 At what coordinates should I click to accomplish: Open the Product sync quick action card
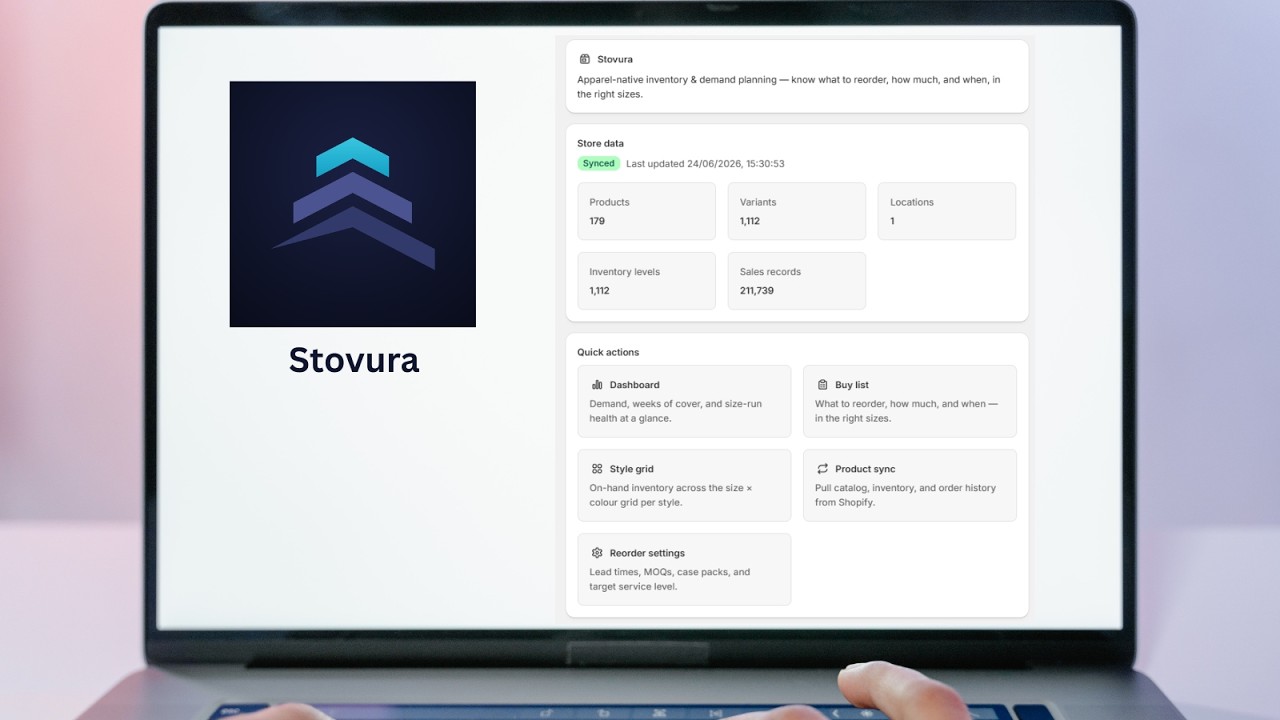coord(910,485)
